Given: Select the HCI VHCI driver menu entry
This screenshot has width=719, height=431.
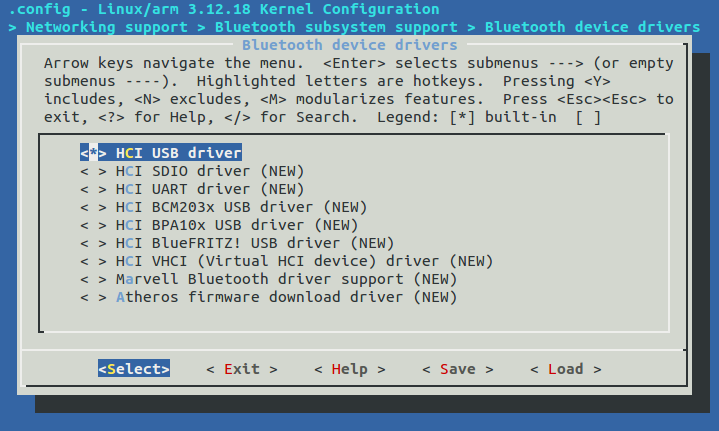Looking at the screenshot, I should coord(304,261).
